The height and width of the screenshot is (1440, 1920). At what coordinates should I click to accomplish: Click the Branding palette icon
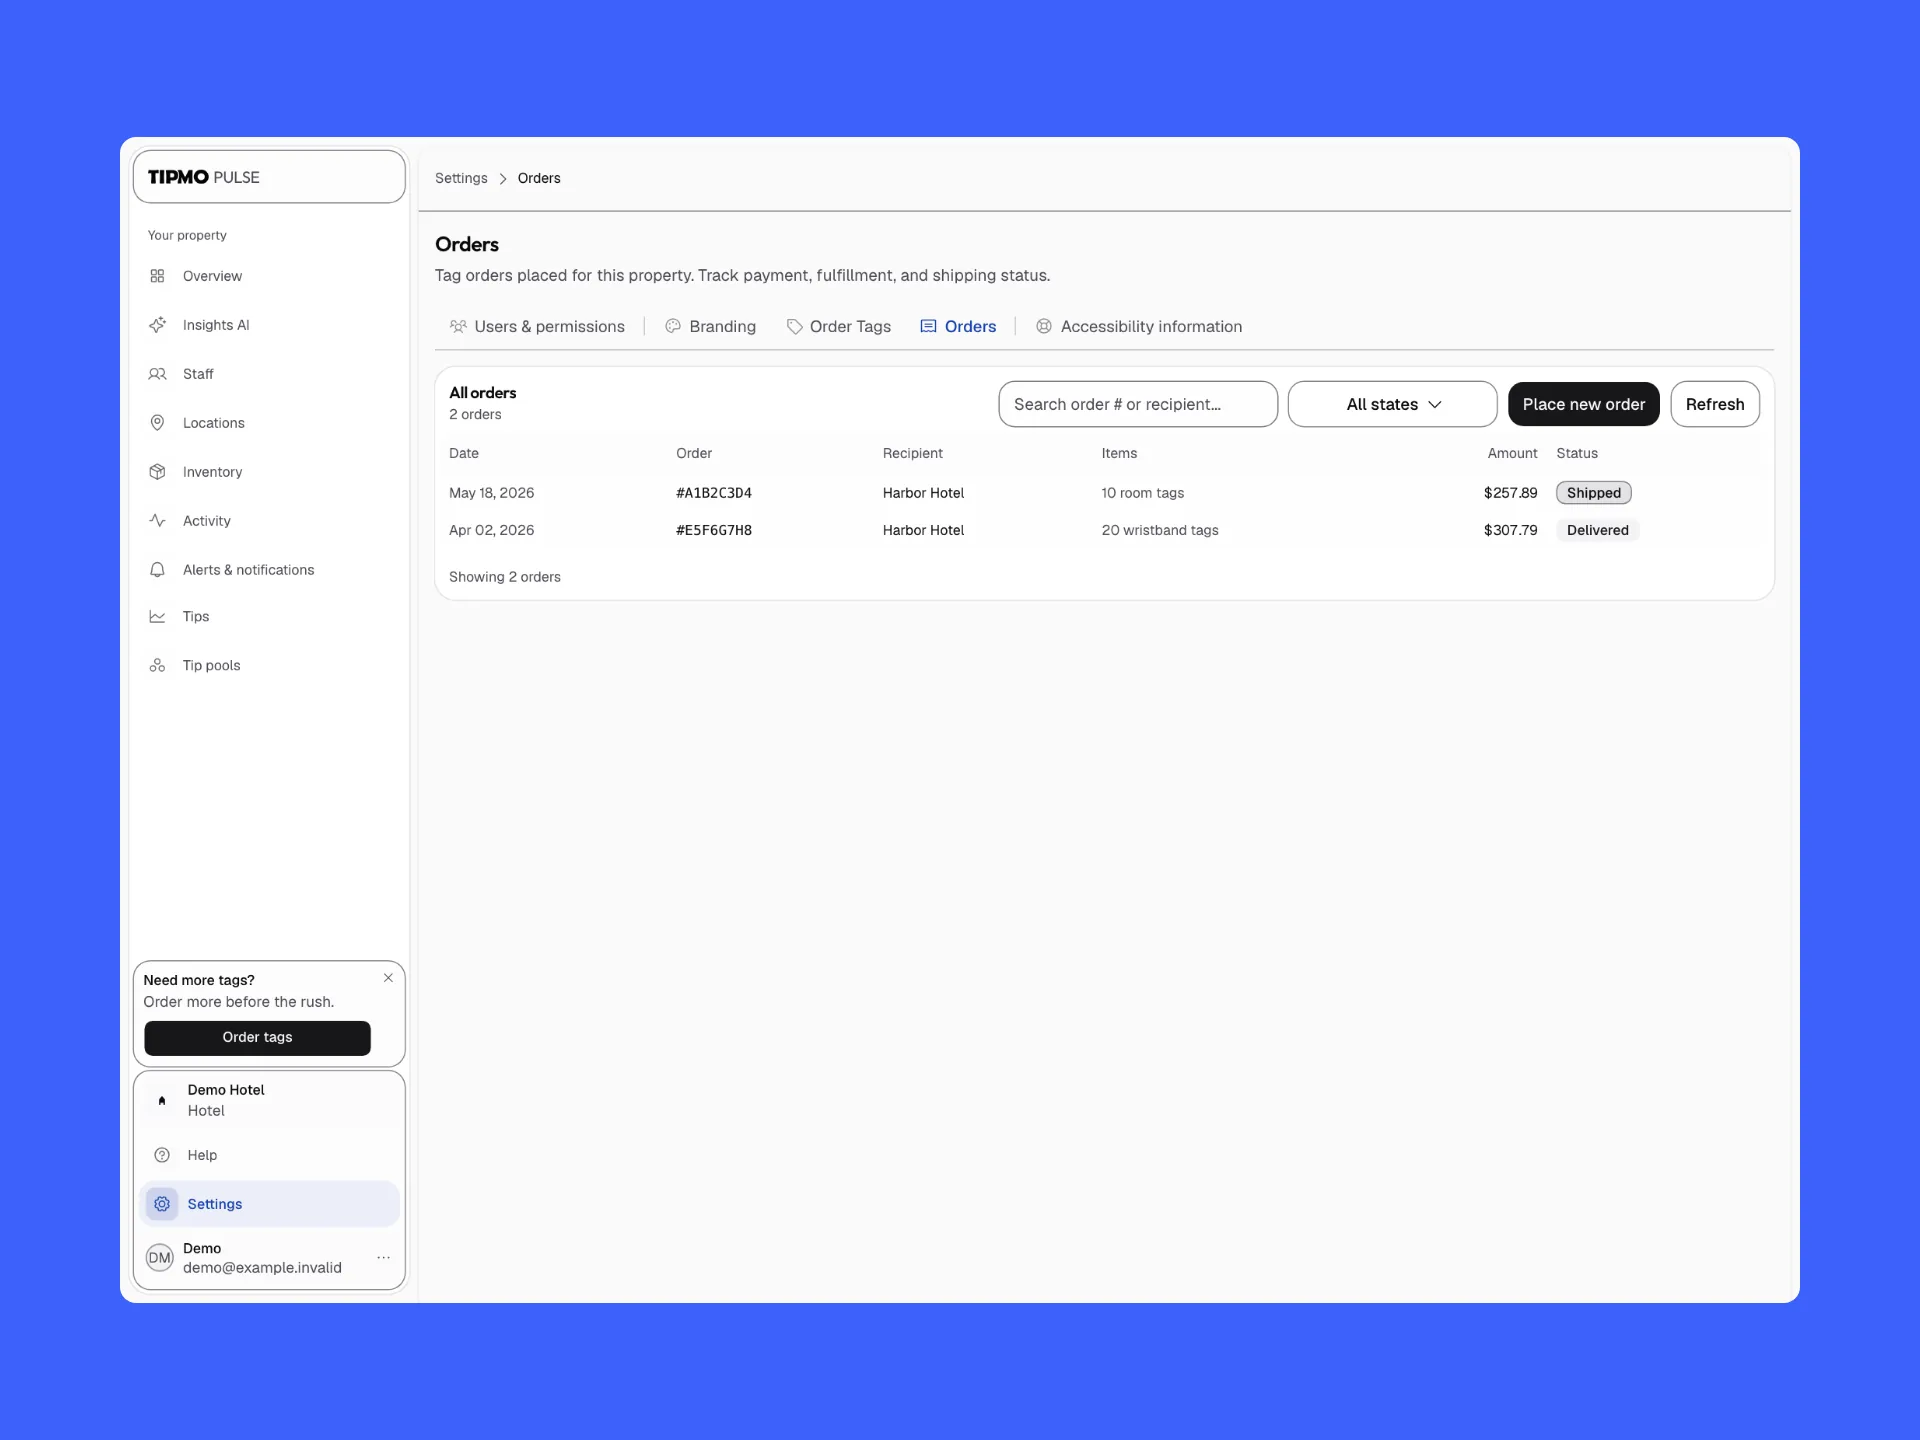tap(673, 327)
